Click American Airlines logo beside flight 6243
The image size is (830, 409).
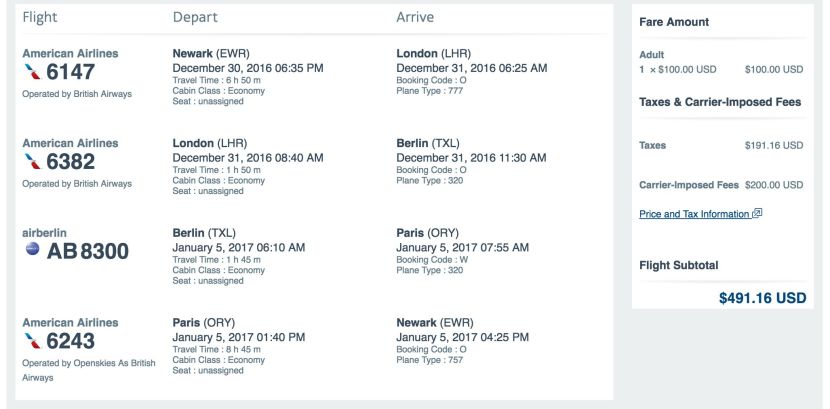click(33, 341)
